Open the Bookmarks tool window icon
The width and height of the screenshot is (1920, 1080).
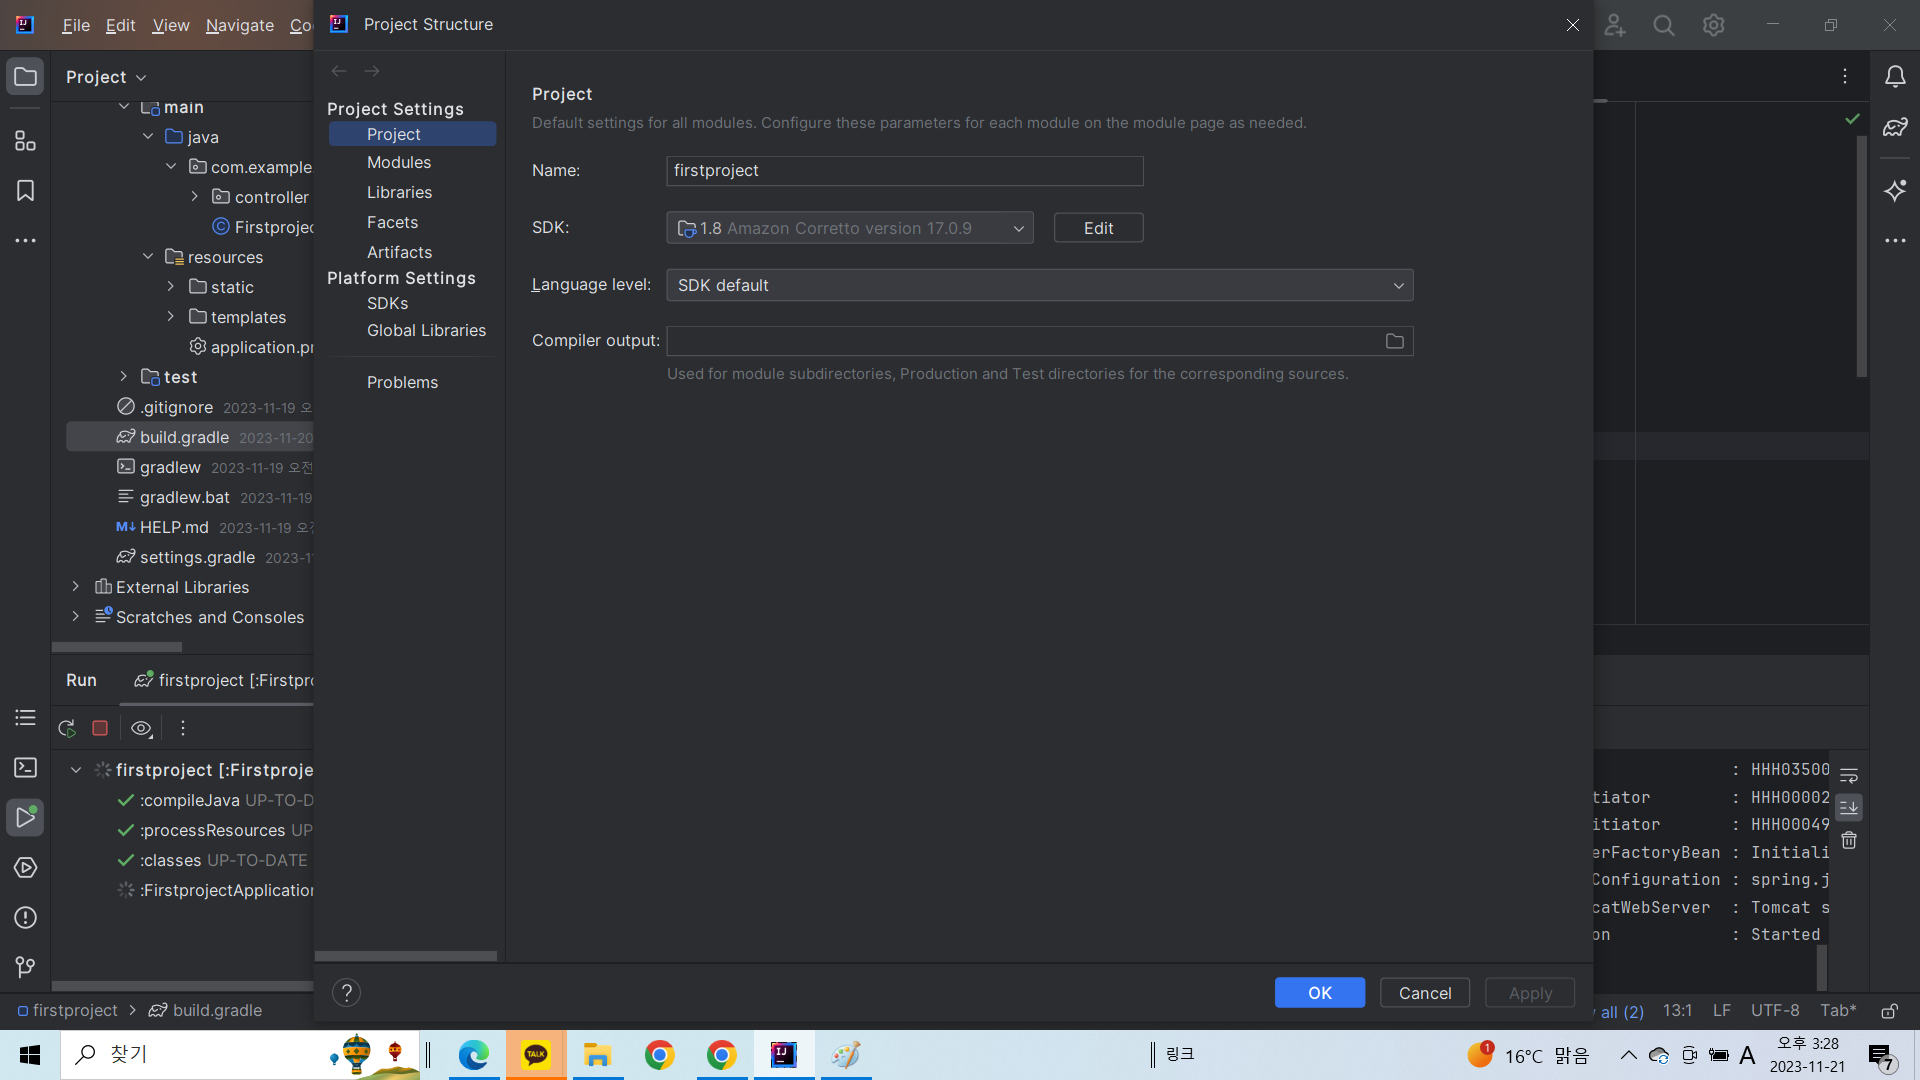25,191
